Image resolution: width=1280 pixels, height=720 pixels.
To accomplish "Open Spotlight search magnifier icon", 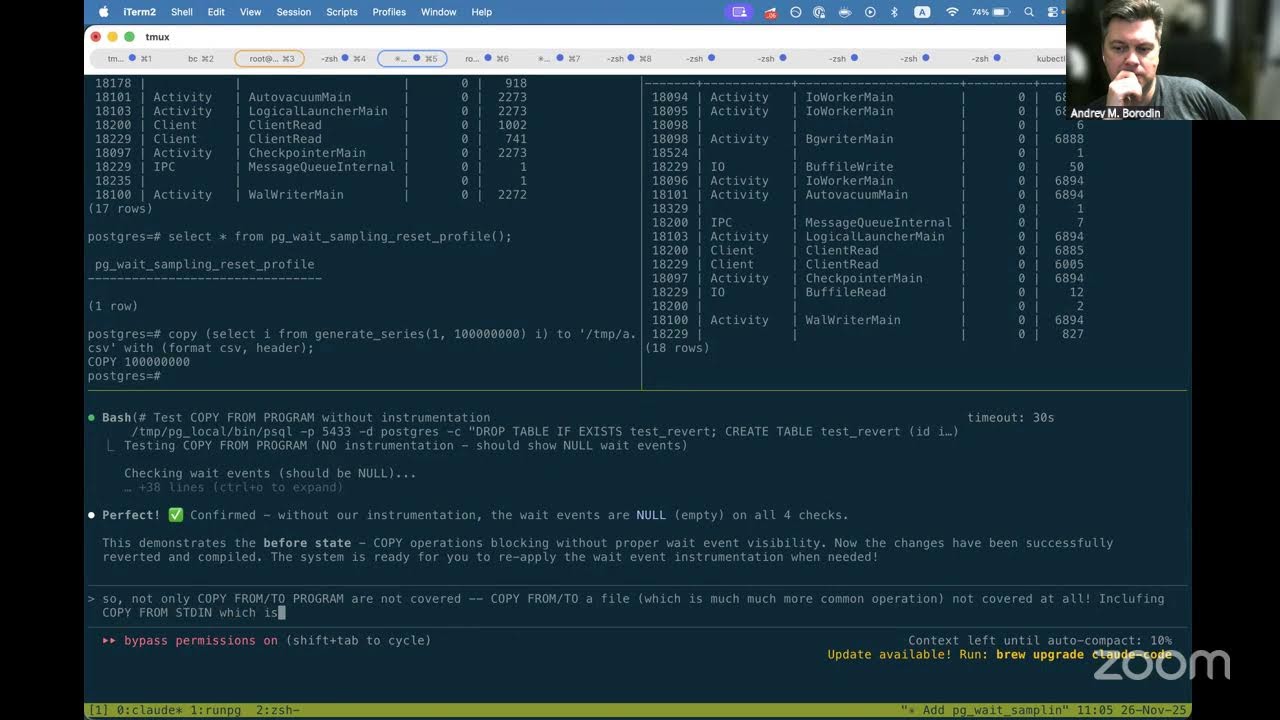I will pos(1029,12).
